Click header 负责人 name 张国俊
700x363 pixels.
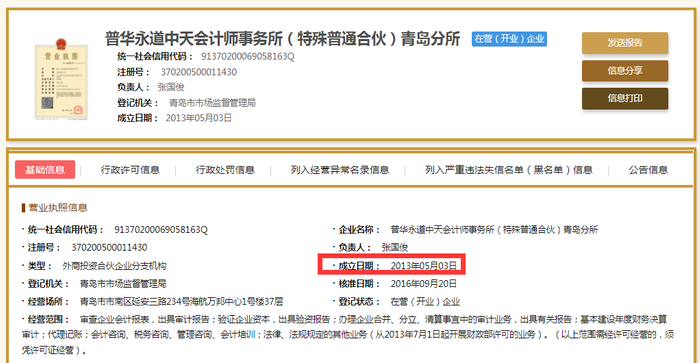pyautogui.click(x=171, y=87)
